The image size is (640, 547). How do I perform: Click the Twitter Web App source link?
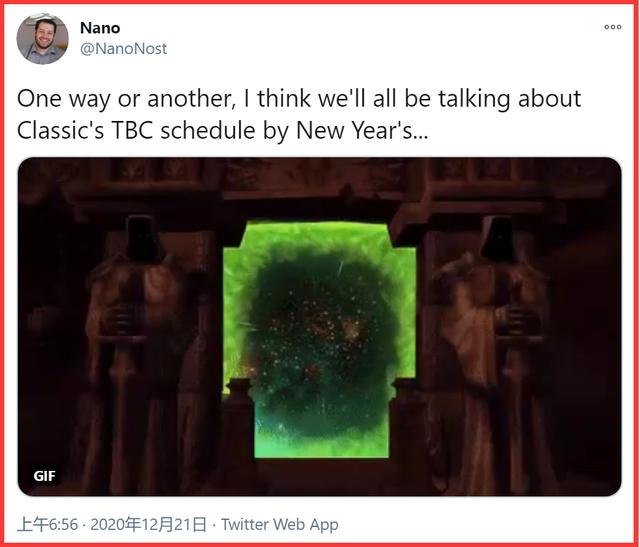click(x=280, y=525)
